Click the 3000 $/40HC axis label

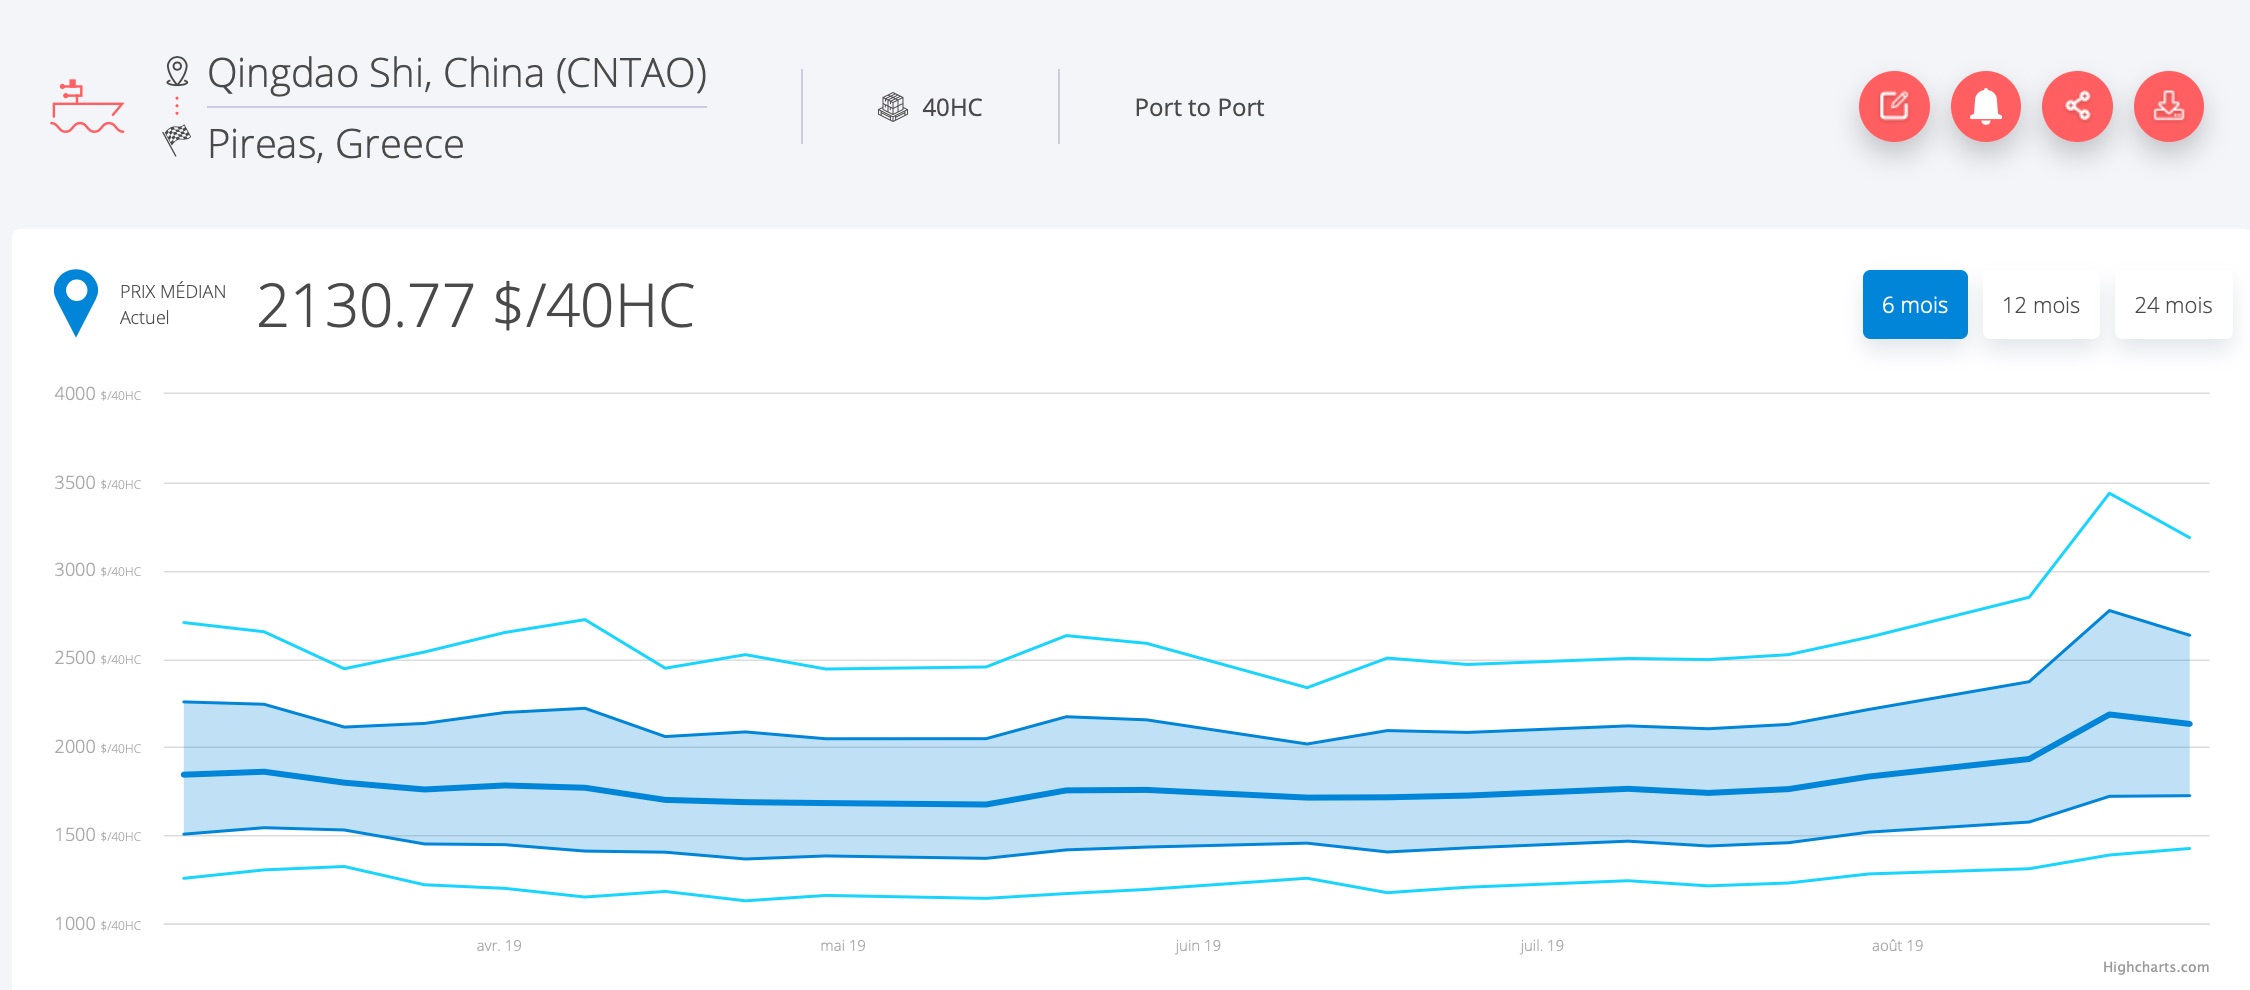click(x=97, y=570)
